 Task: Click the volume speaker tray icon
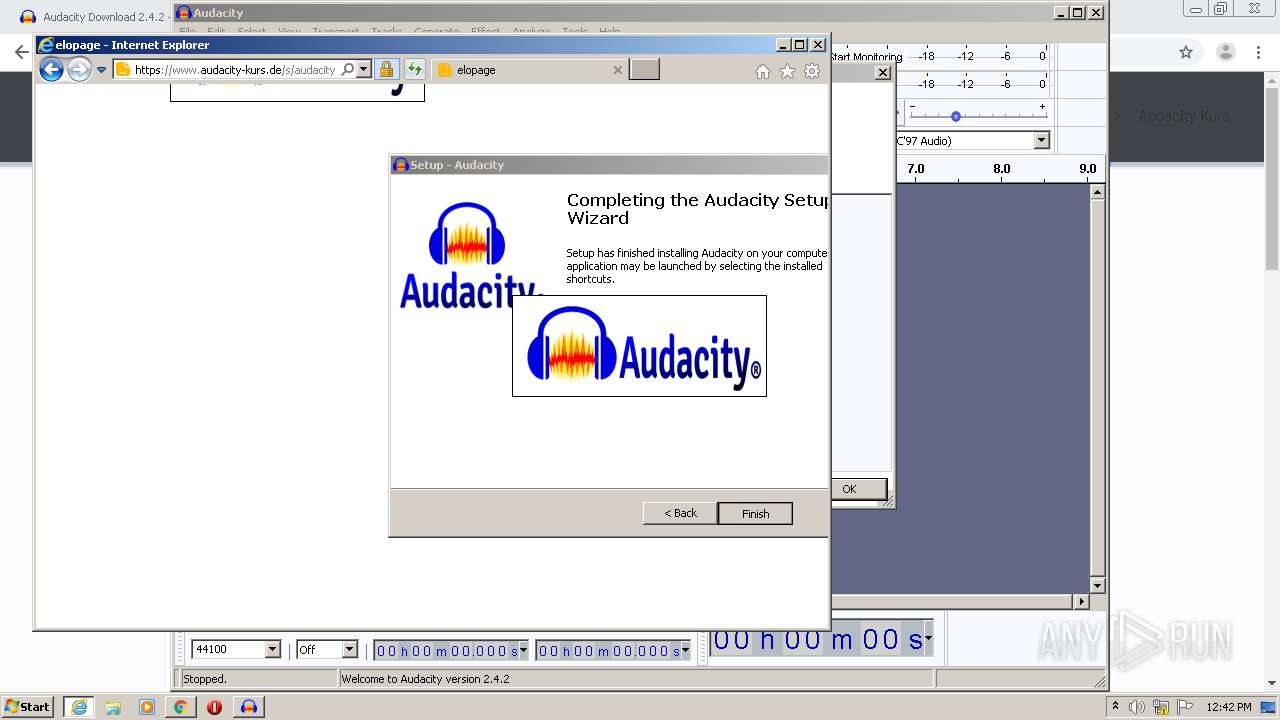coord(1136,707)
